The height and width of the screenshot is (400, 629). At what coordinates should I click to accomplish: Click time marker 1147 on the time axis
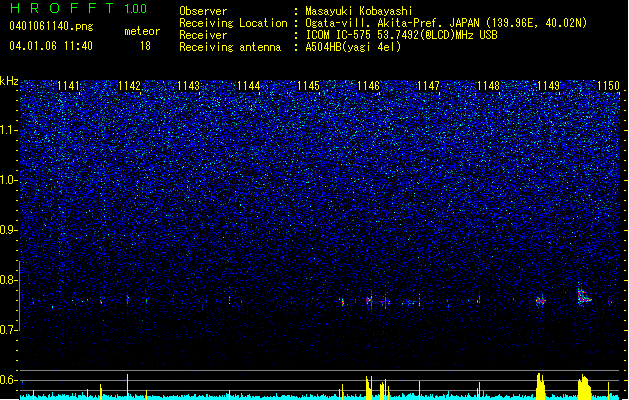pyautogui.click(x=428, y=86)
